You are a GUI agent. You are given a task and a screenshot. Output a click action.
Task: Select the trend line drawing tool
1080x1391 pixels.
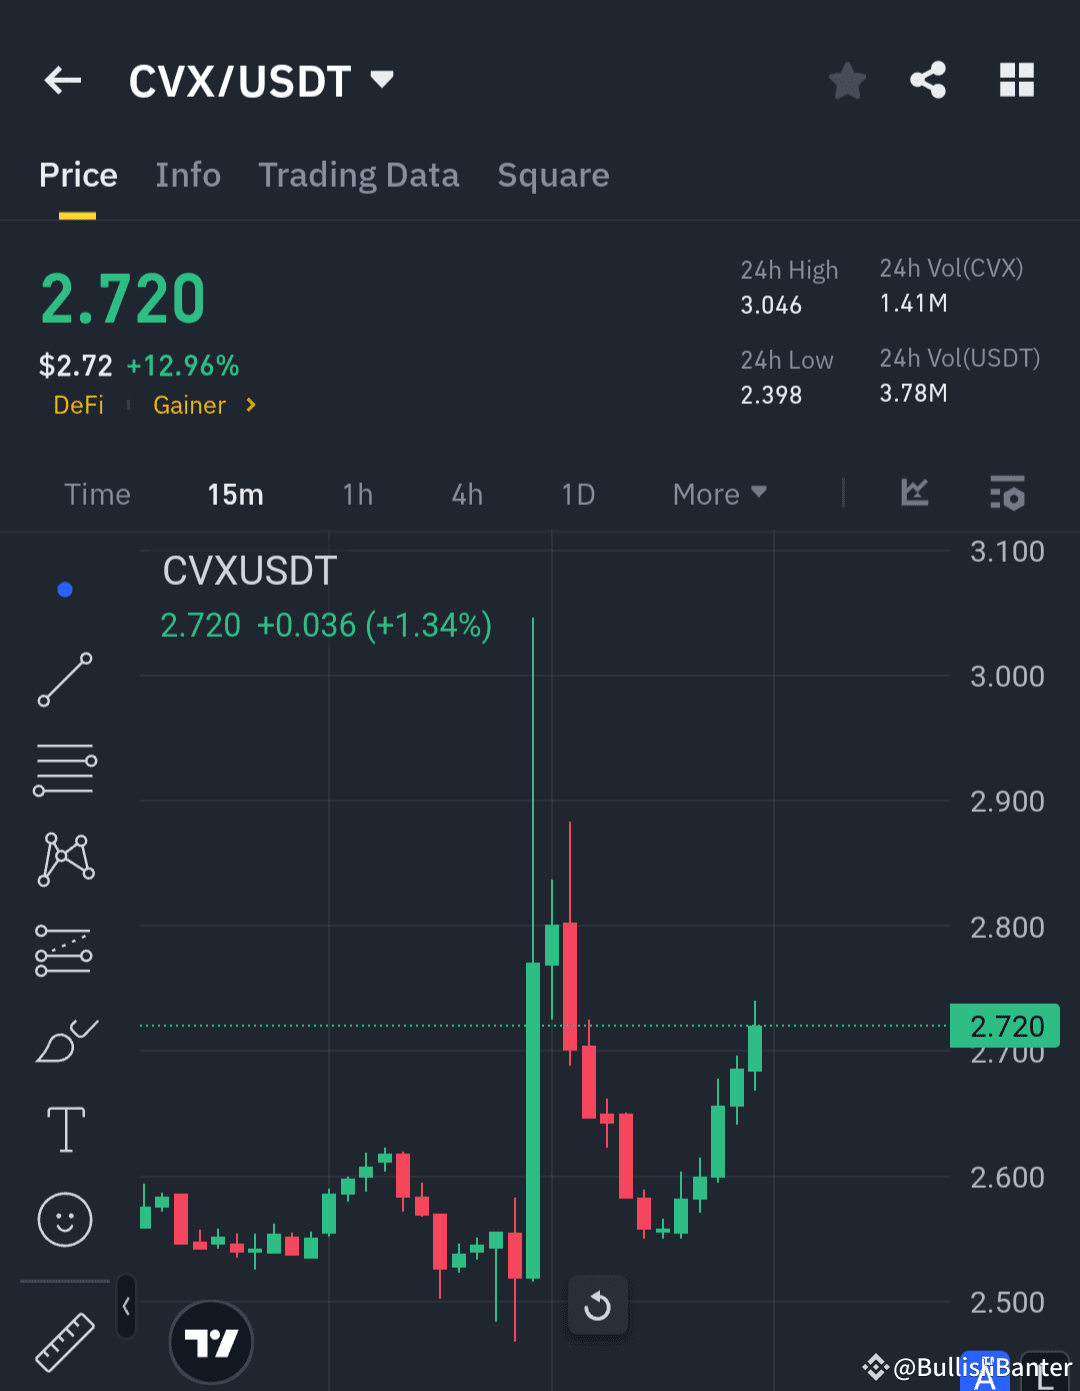click(x=64, y=680)
